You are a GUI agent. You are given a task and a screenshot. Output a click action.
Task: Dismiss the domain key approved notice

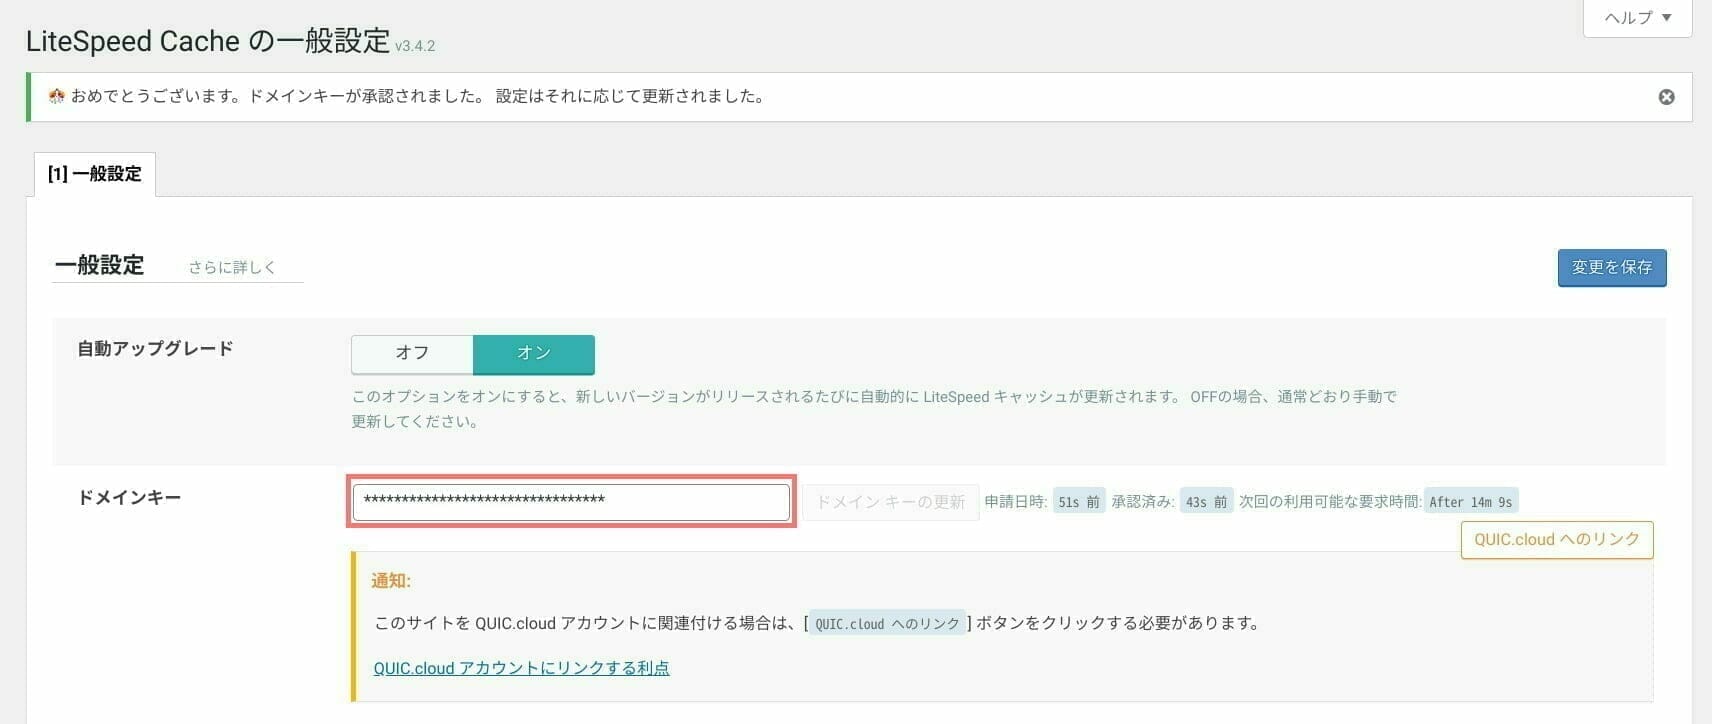coord(1666,97)
